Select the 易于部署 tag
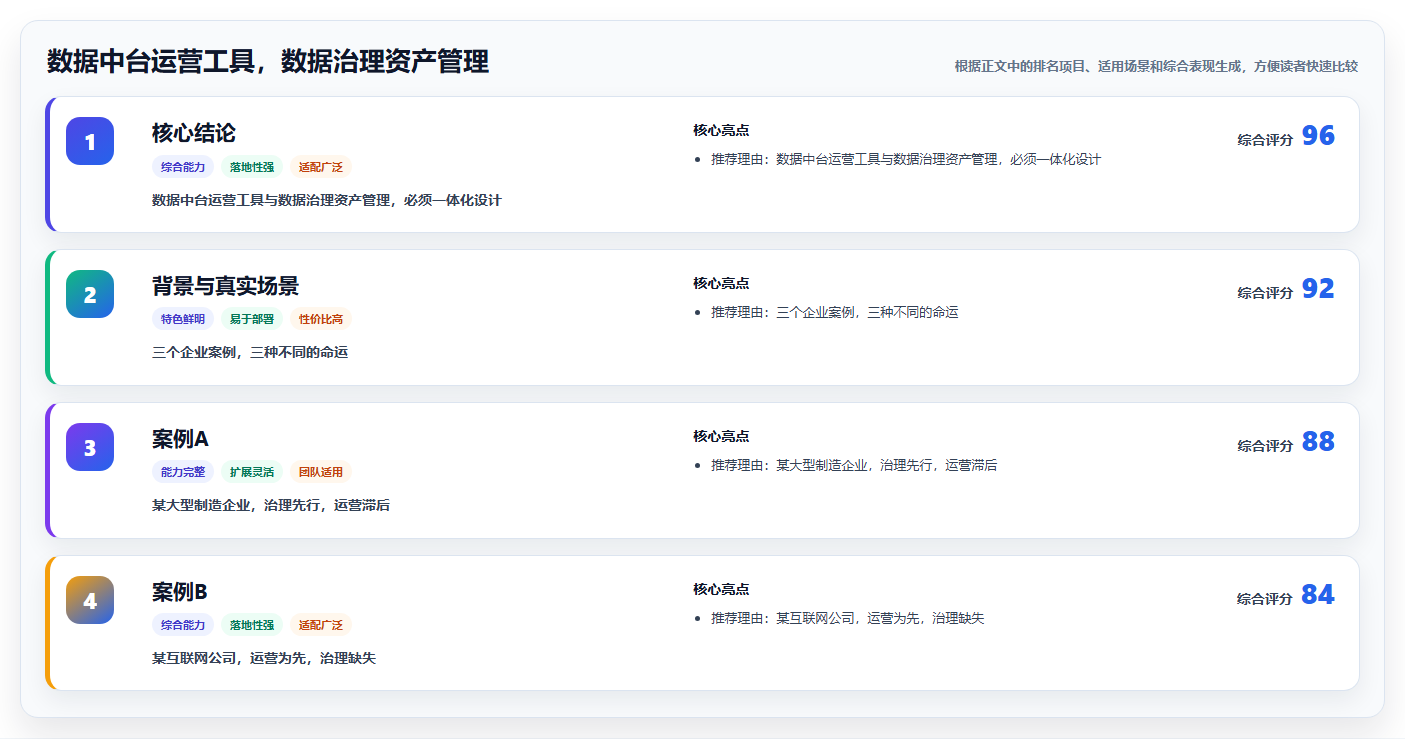The height and width of the screenshot is (739, 1405). pos(252,319)
